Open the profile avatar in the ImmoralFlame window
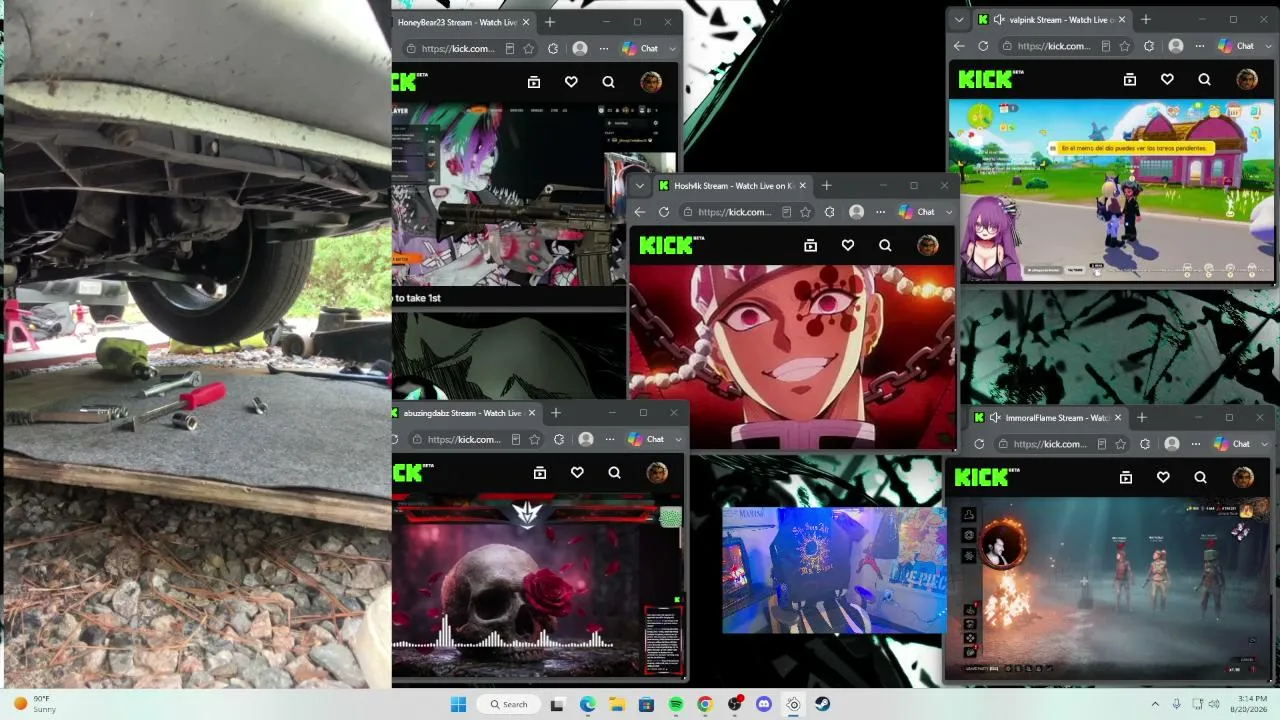The height and width of the screenshot is (720, 1280). pos(1243,478)
